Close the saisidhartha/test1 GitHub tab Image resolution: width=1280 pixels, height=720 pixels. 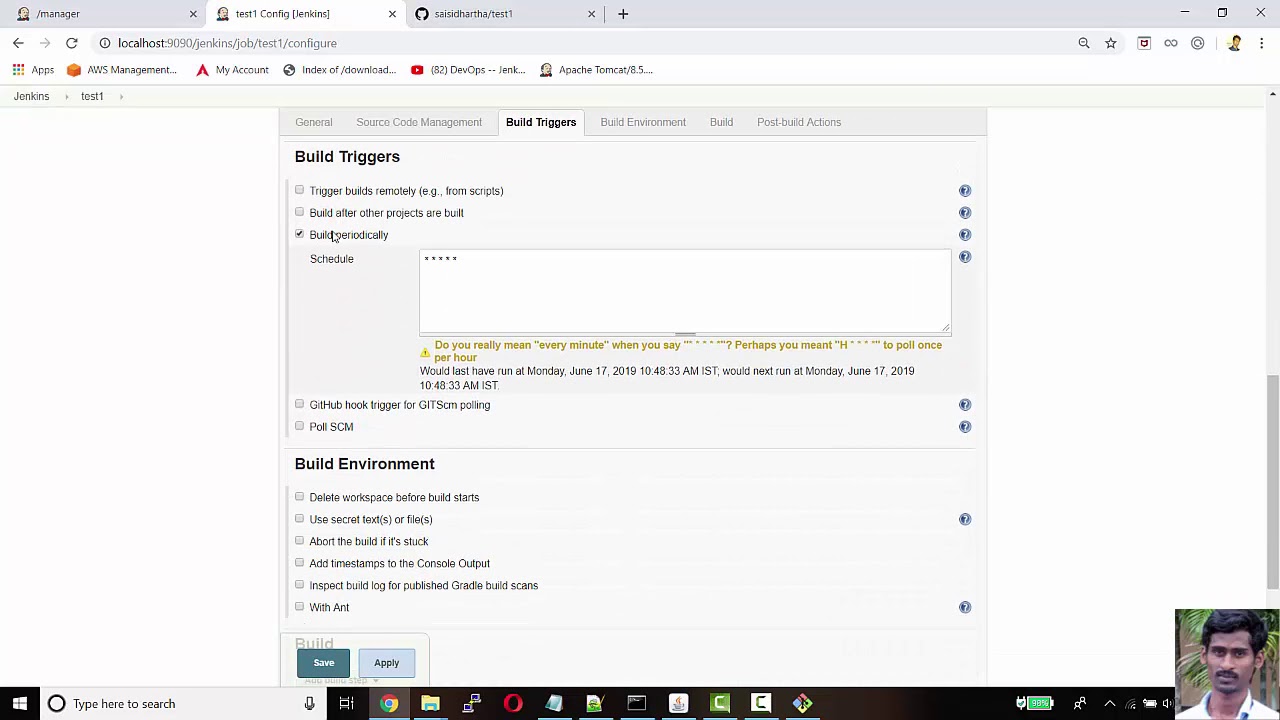tap(591, 14)
